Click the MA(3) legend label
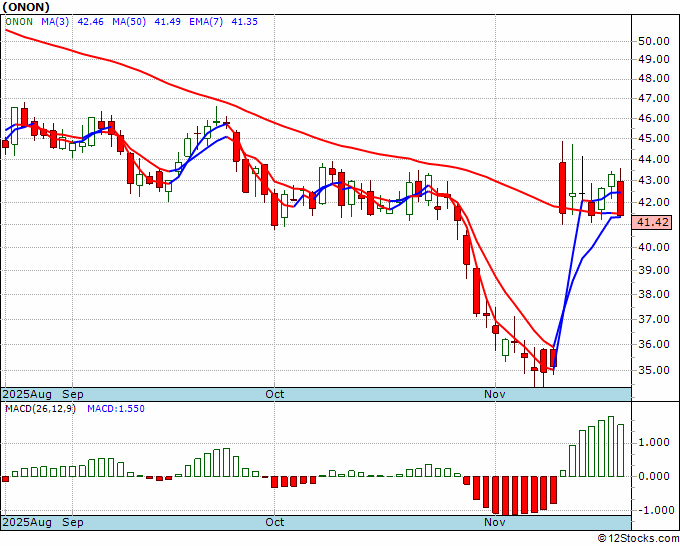Viewport: 680px width, 546px height. (55, 22)
